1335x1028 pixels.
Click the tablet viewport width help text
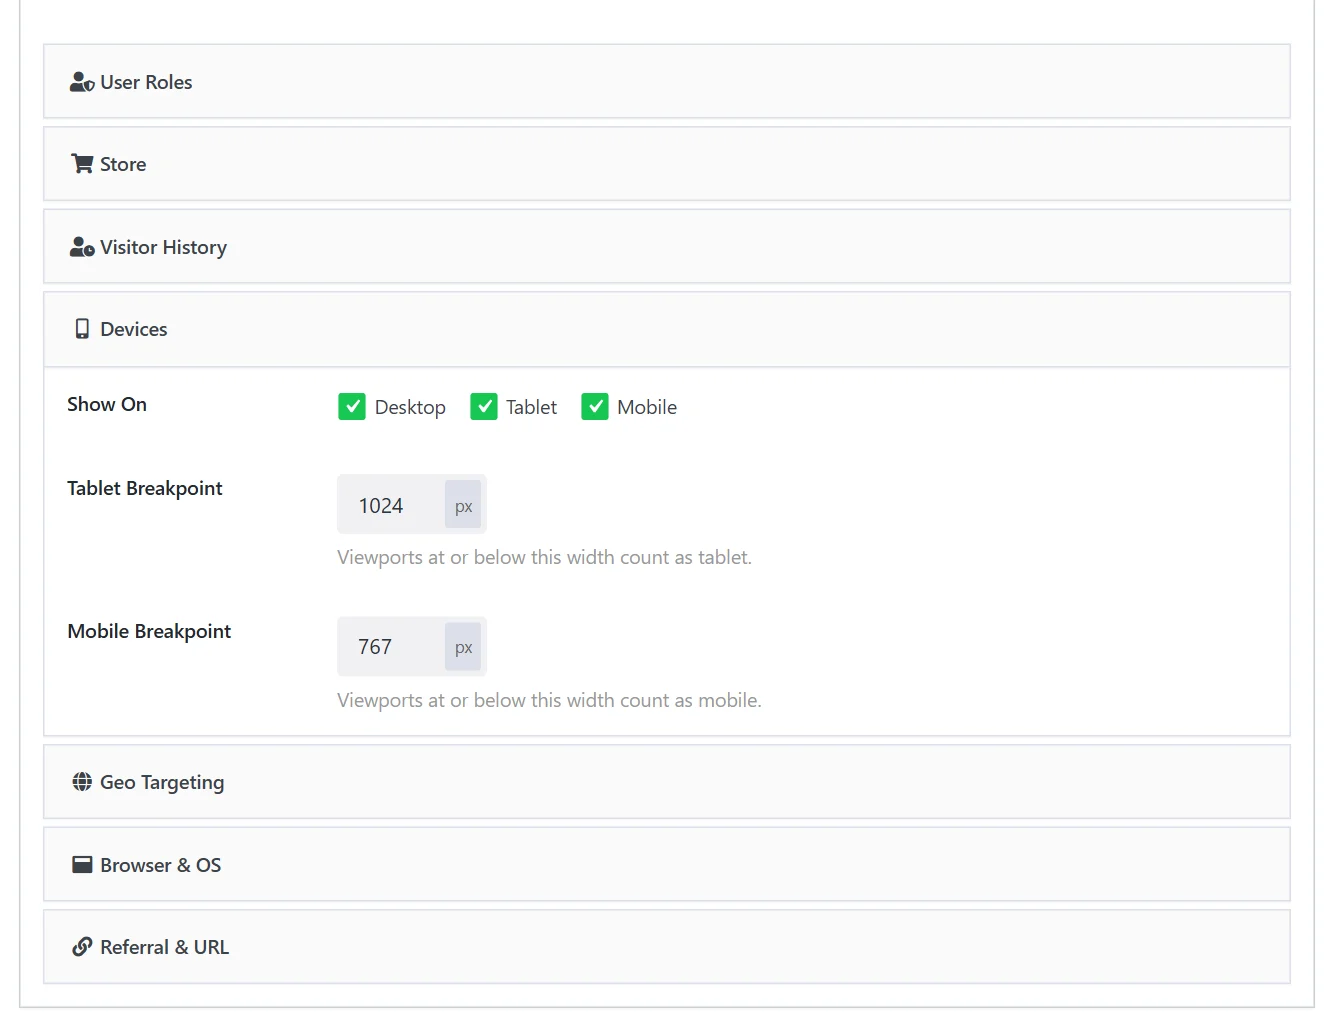pyautogui.click(x=544, y=557)
